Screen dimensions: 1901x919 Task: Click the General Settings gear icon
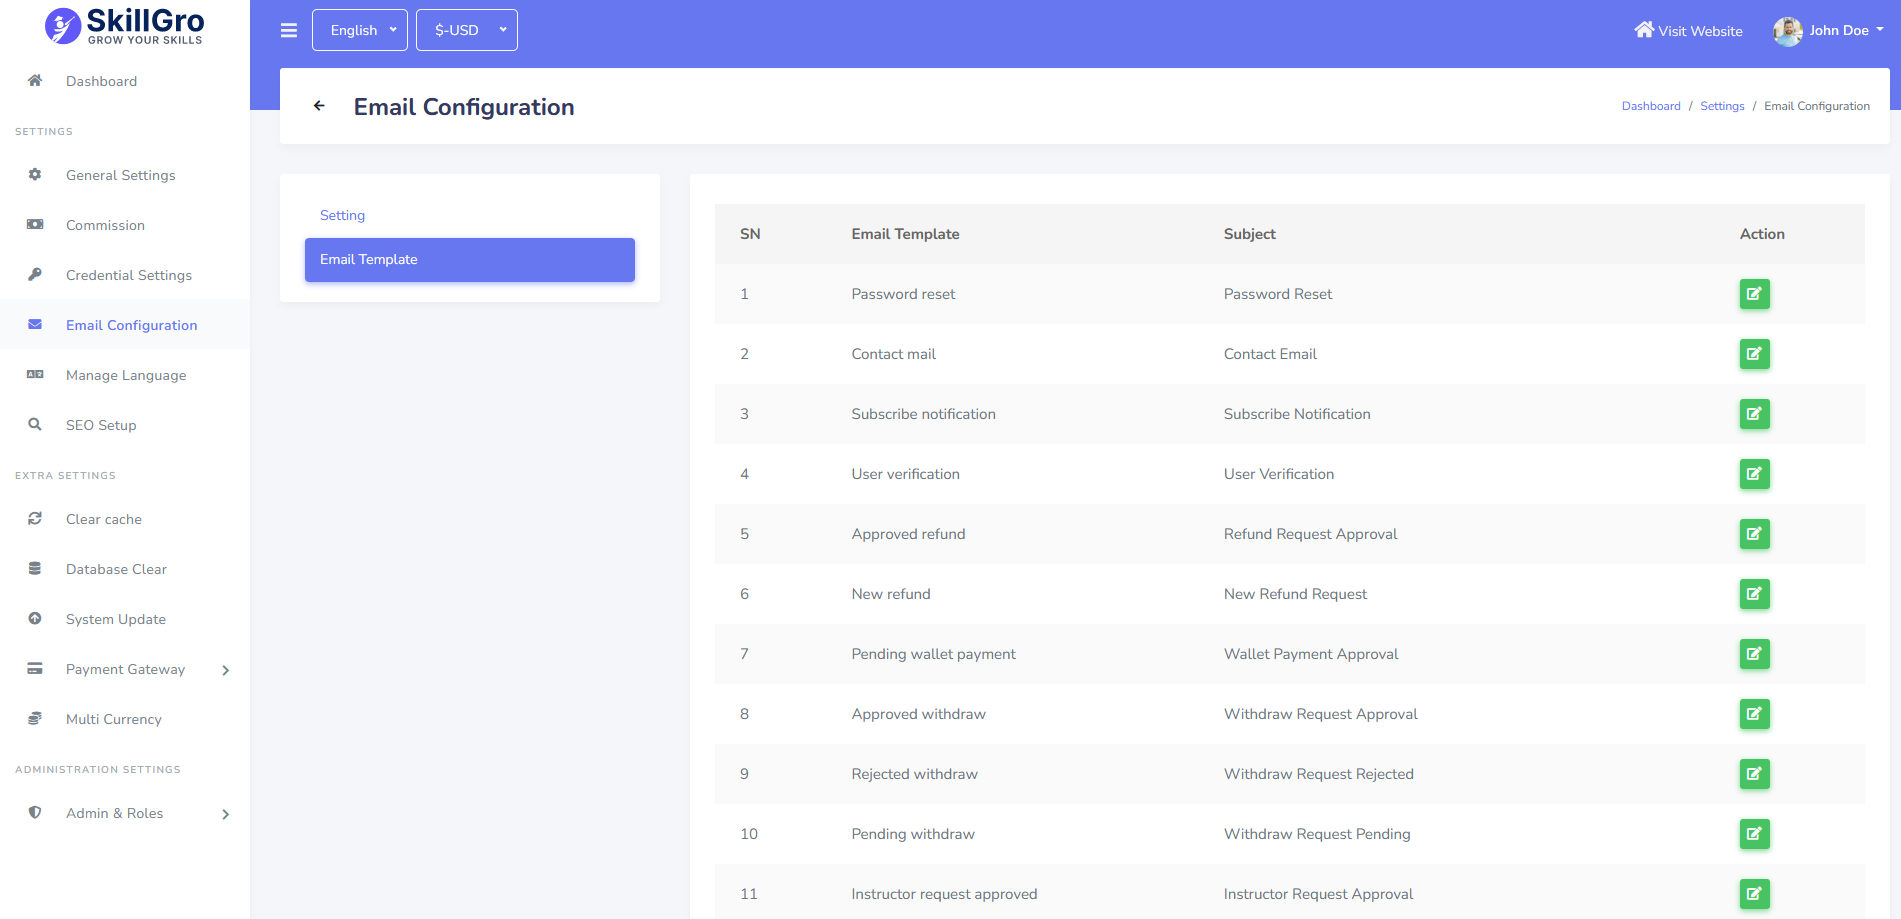35,174
